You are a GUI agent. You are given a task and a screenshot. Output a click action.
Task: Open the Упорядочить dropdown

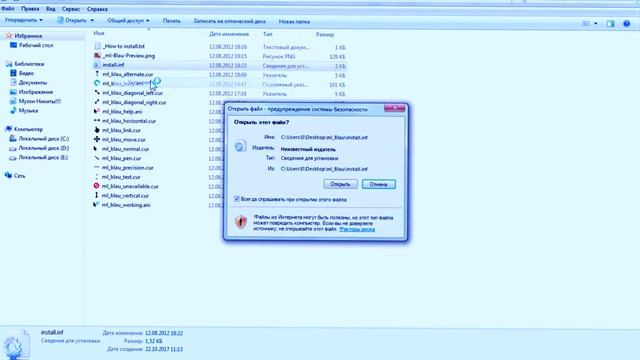click(24, 20)
